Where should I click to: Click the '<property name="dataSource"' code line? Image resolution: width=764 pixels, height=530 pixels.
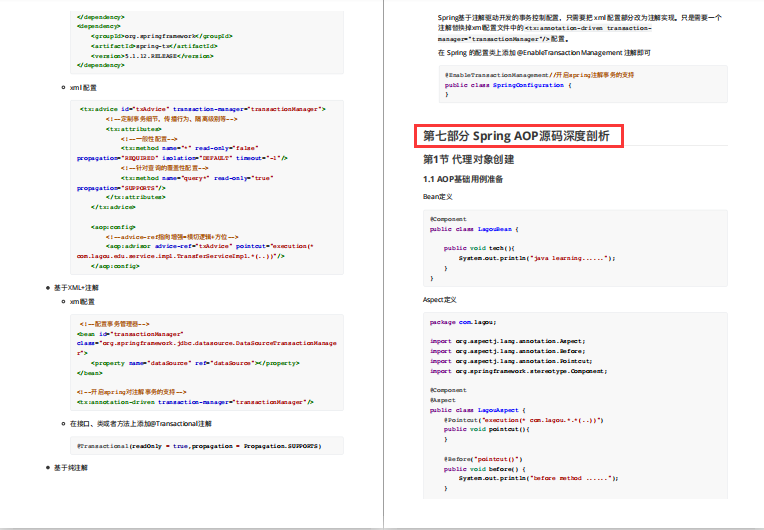[195, 363]
